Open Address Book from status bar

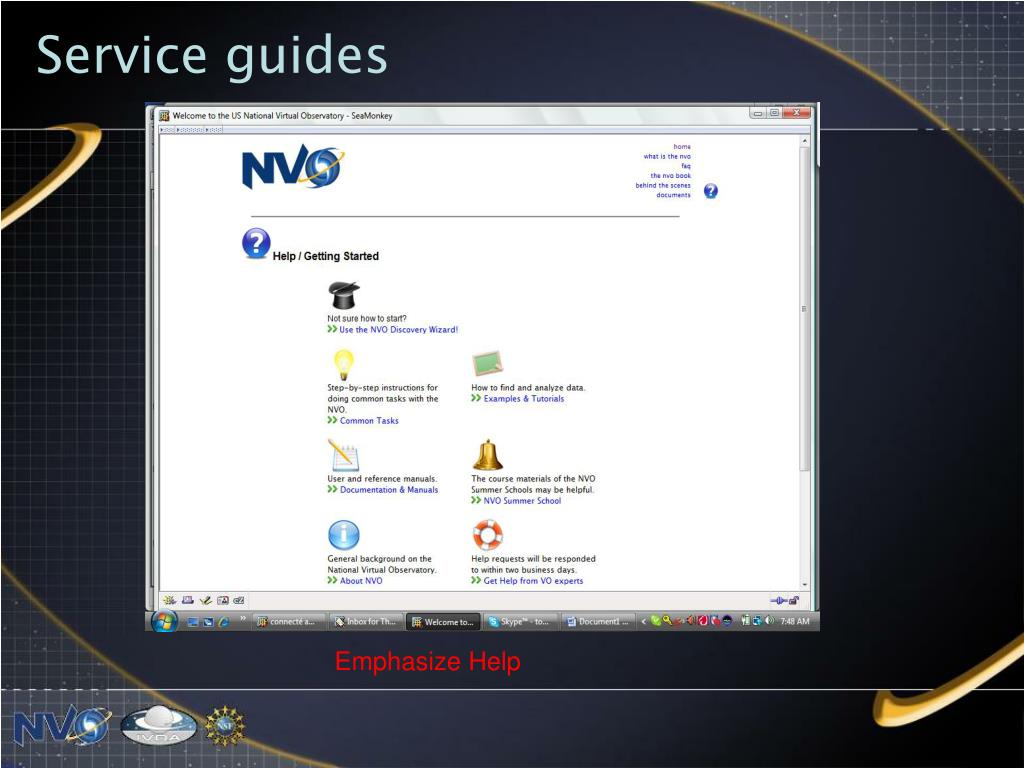tap(223, 600)
